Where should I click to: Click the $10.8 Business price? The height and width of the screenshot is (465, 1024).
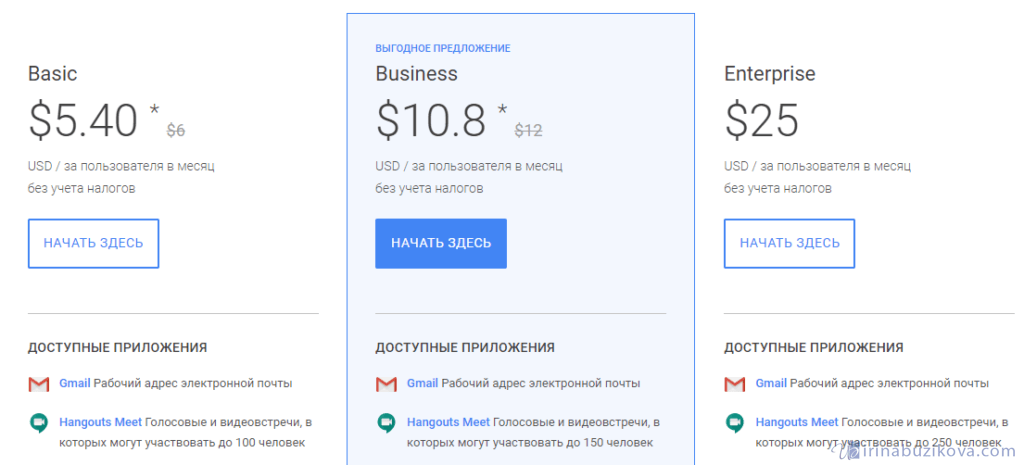[x=432, y=121]
